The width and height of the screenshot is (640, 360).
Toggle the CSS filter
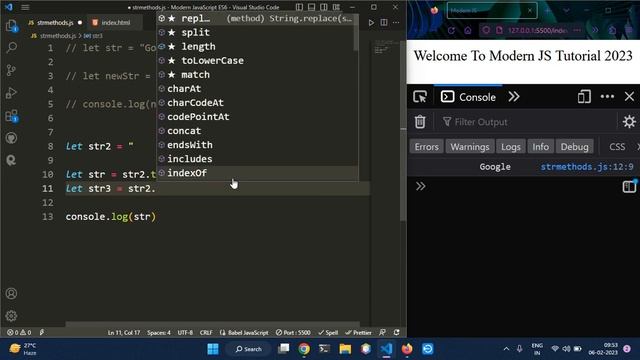[617, 147]
